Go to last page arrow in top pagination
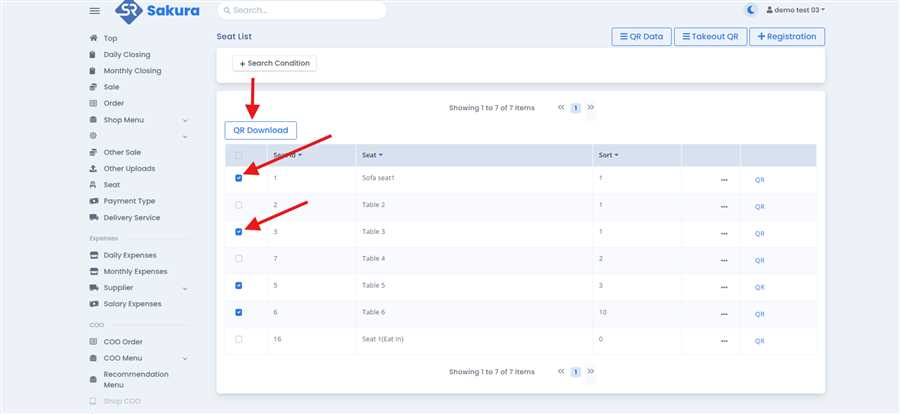Screen dimensions: 900x414 pos(591,107)
